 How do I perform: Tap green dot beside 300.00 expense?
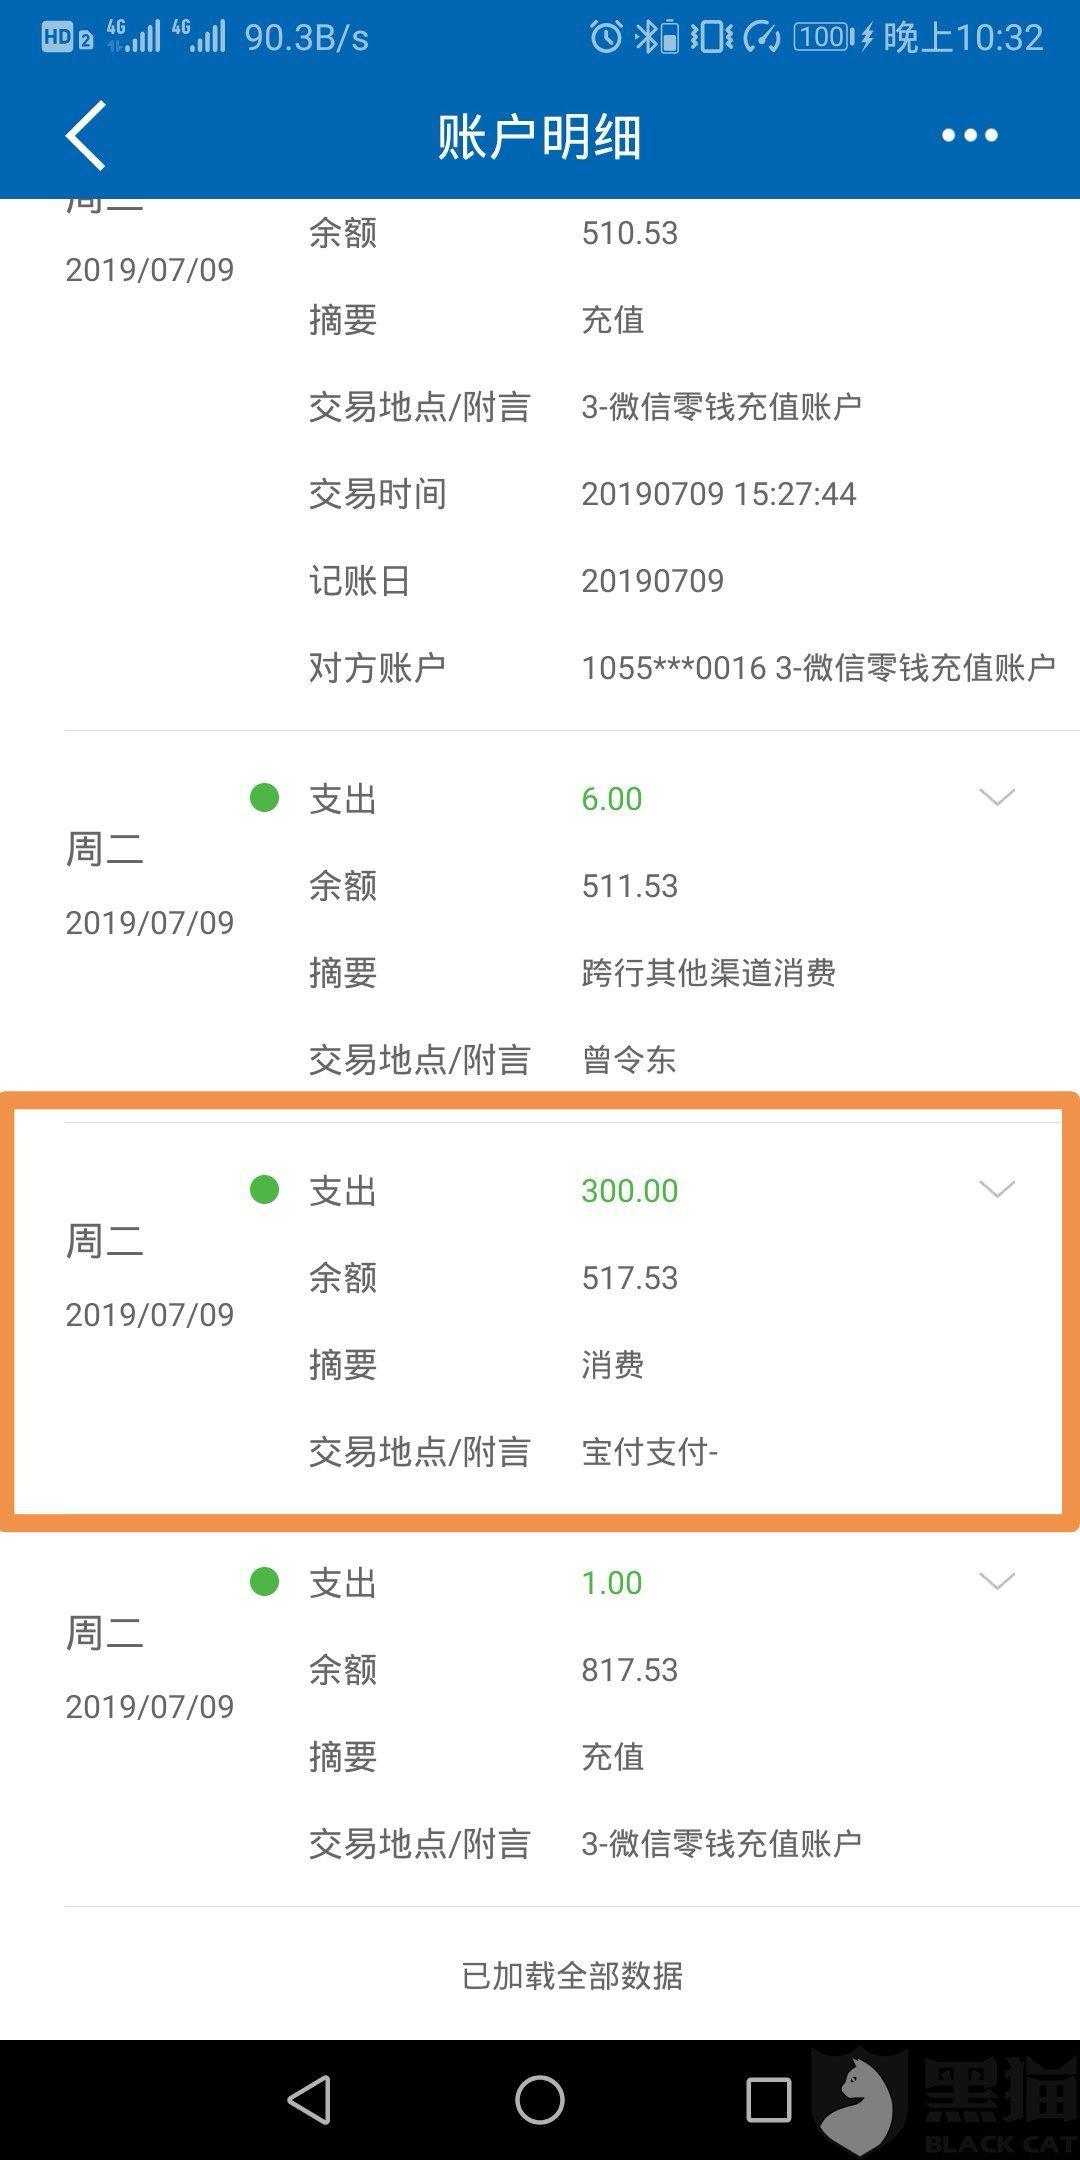click(264, 1190)
